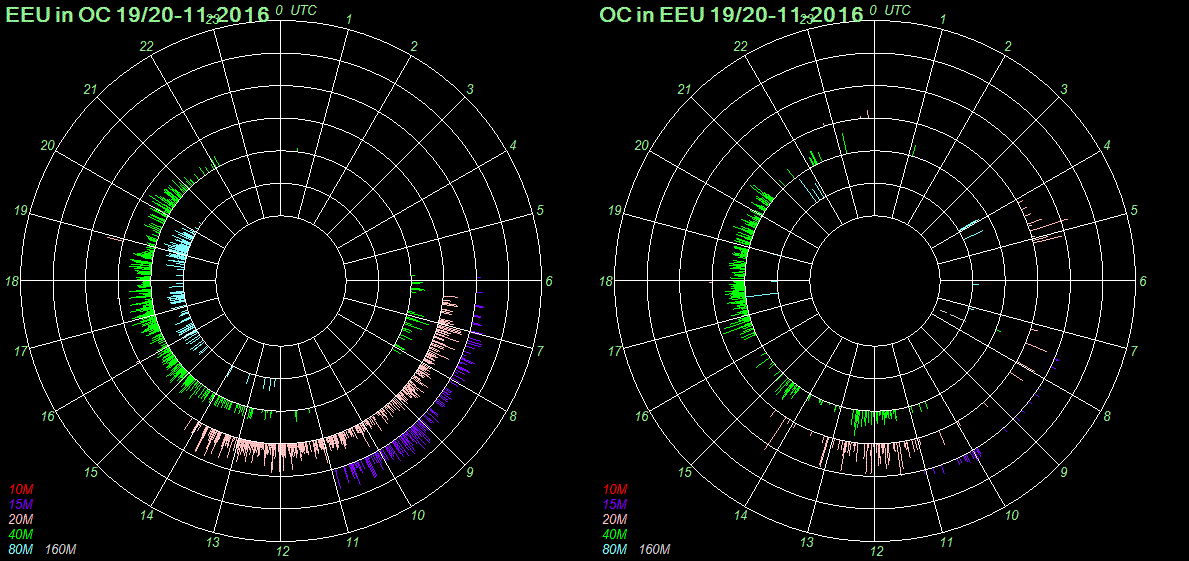Click the 10M legend label in EEU in OC chart
This screenshot has width=1189, height=561.
20,489
